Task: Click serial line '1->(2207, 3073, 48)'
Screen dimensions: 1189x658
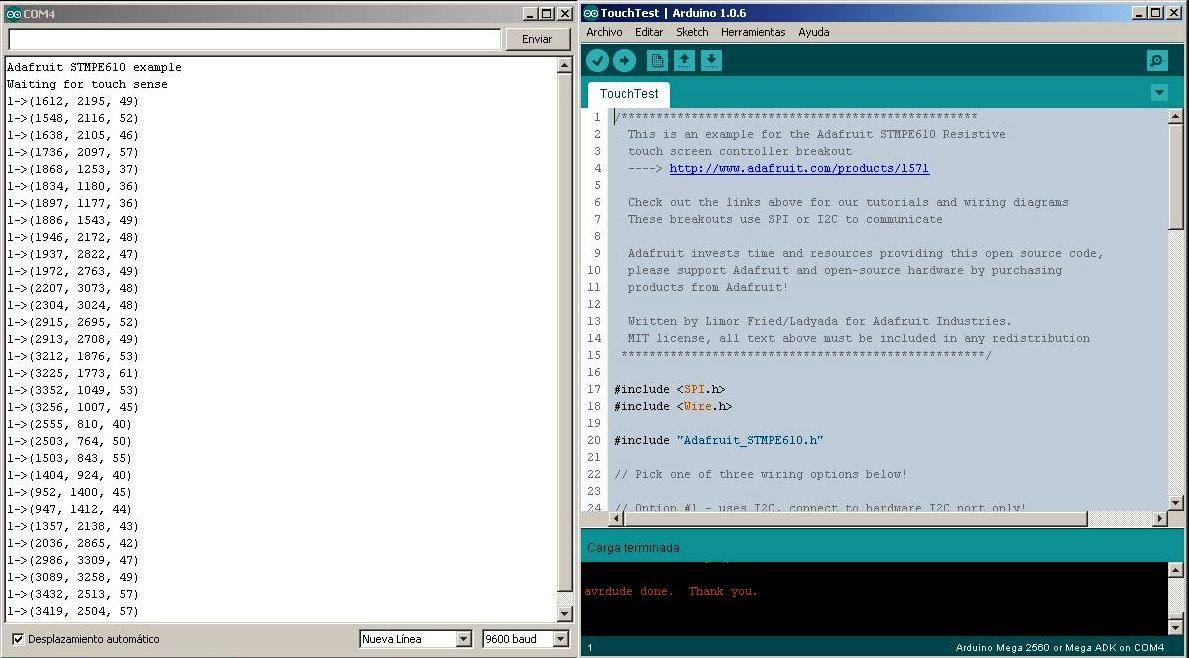Action: coord(73,288)
